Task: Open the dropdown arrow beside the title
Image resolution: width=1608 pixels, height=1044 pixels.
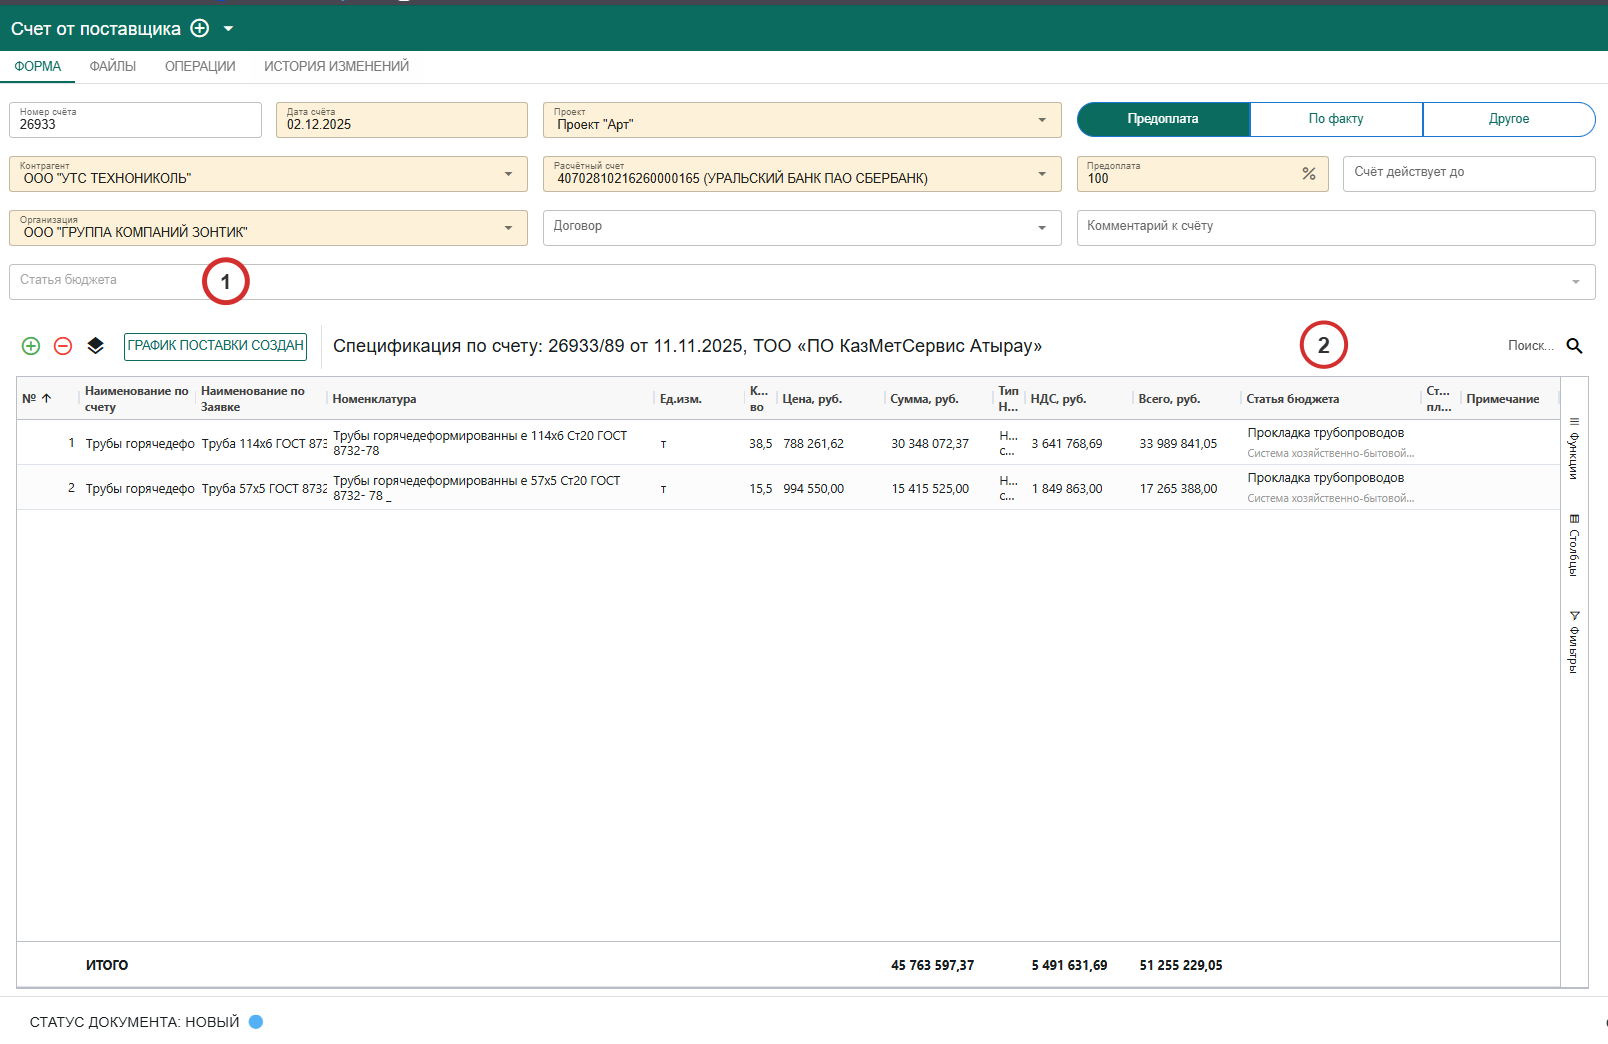Action: pyautogui.click(x=228, y=29)
